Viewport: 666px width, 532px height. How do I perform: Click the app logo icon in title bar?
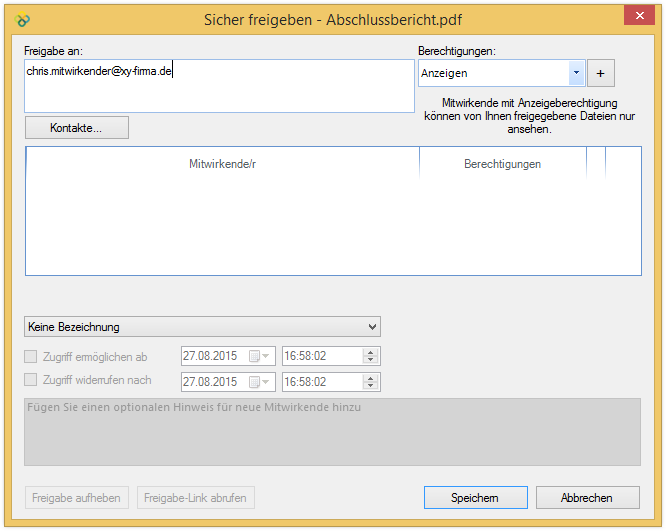pos(22,20)
